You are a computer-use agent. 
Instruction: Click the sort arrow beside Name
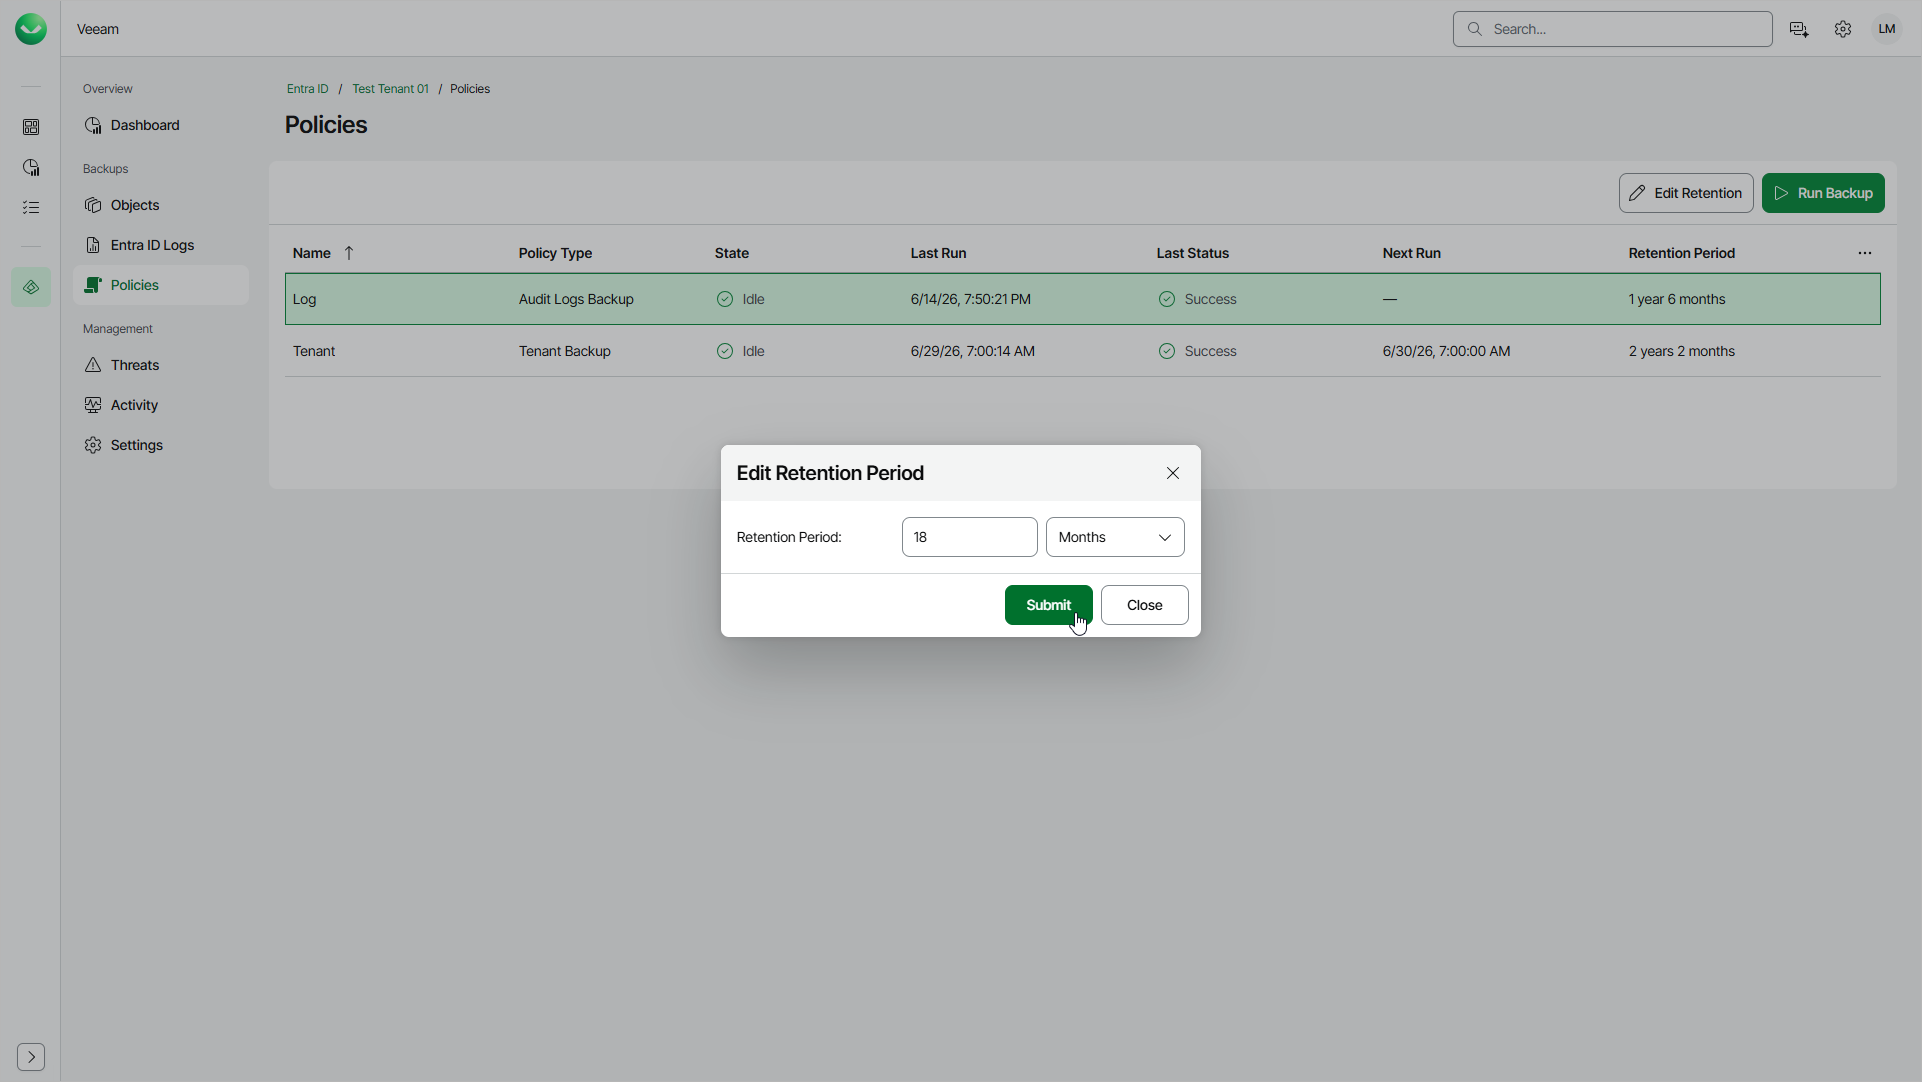coord(349,253)
